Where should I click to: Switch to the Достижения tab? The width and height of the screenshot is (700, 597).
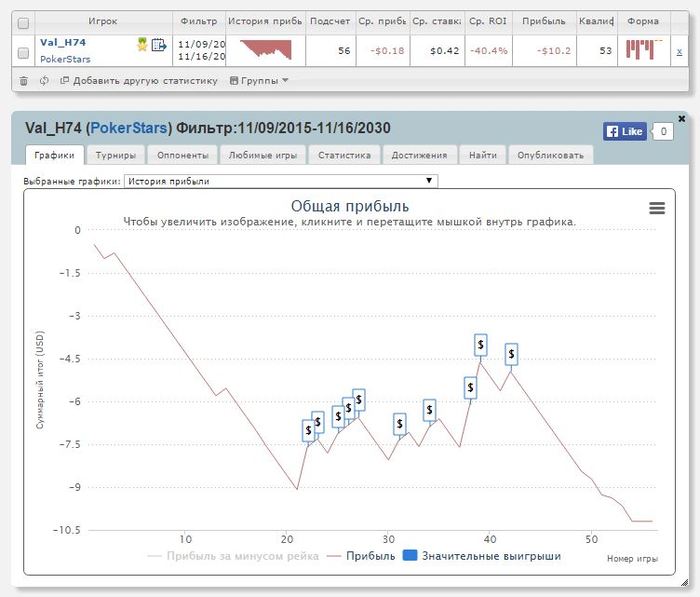pyautogui.click(x=419, y=155)
